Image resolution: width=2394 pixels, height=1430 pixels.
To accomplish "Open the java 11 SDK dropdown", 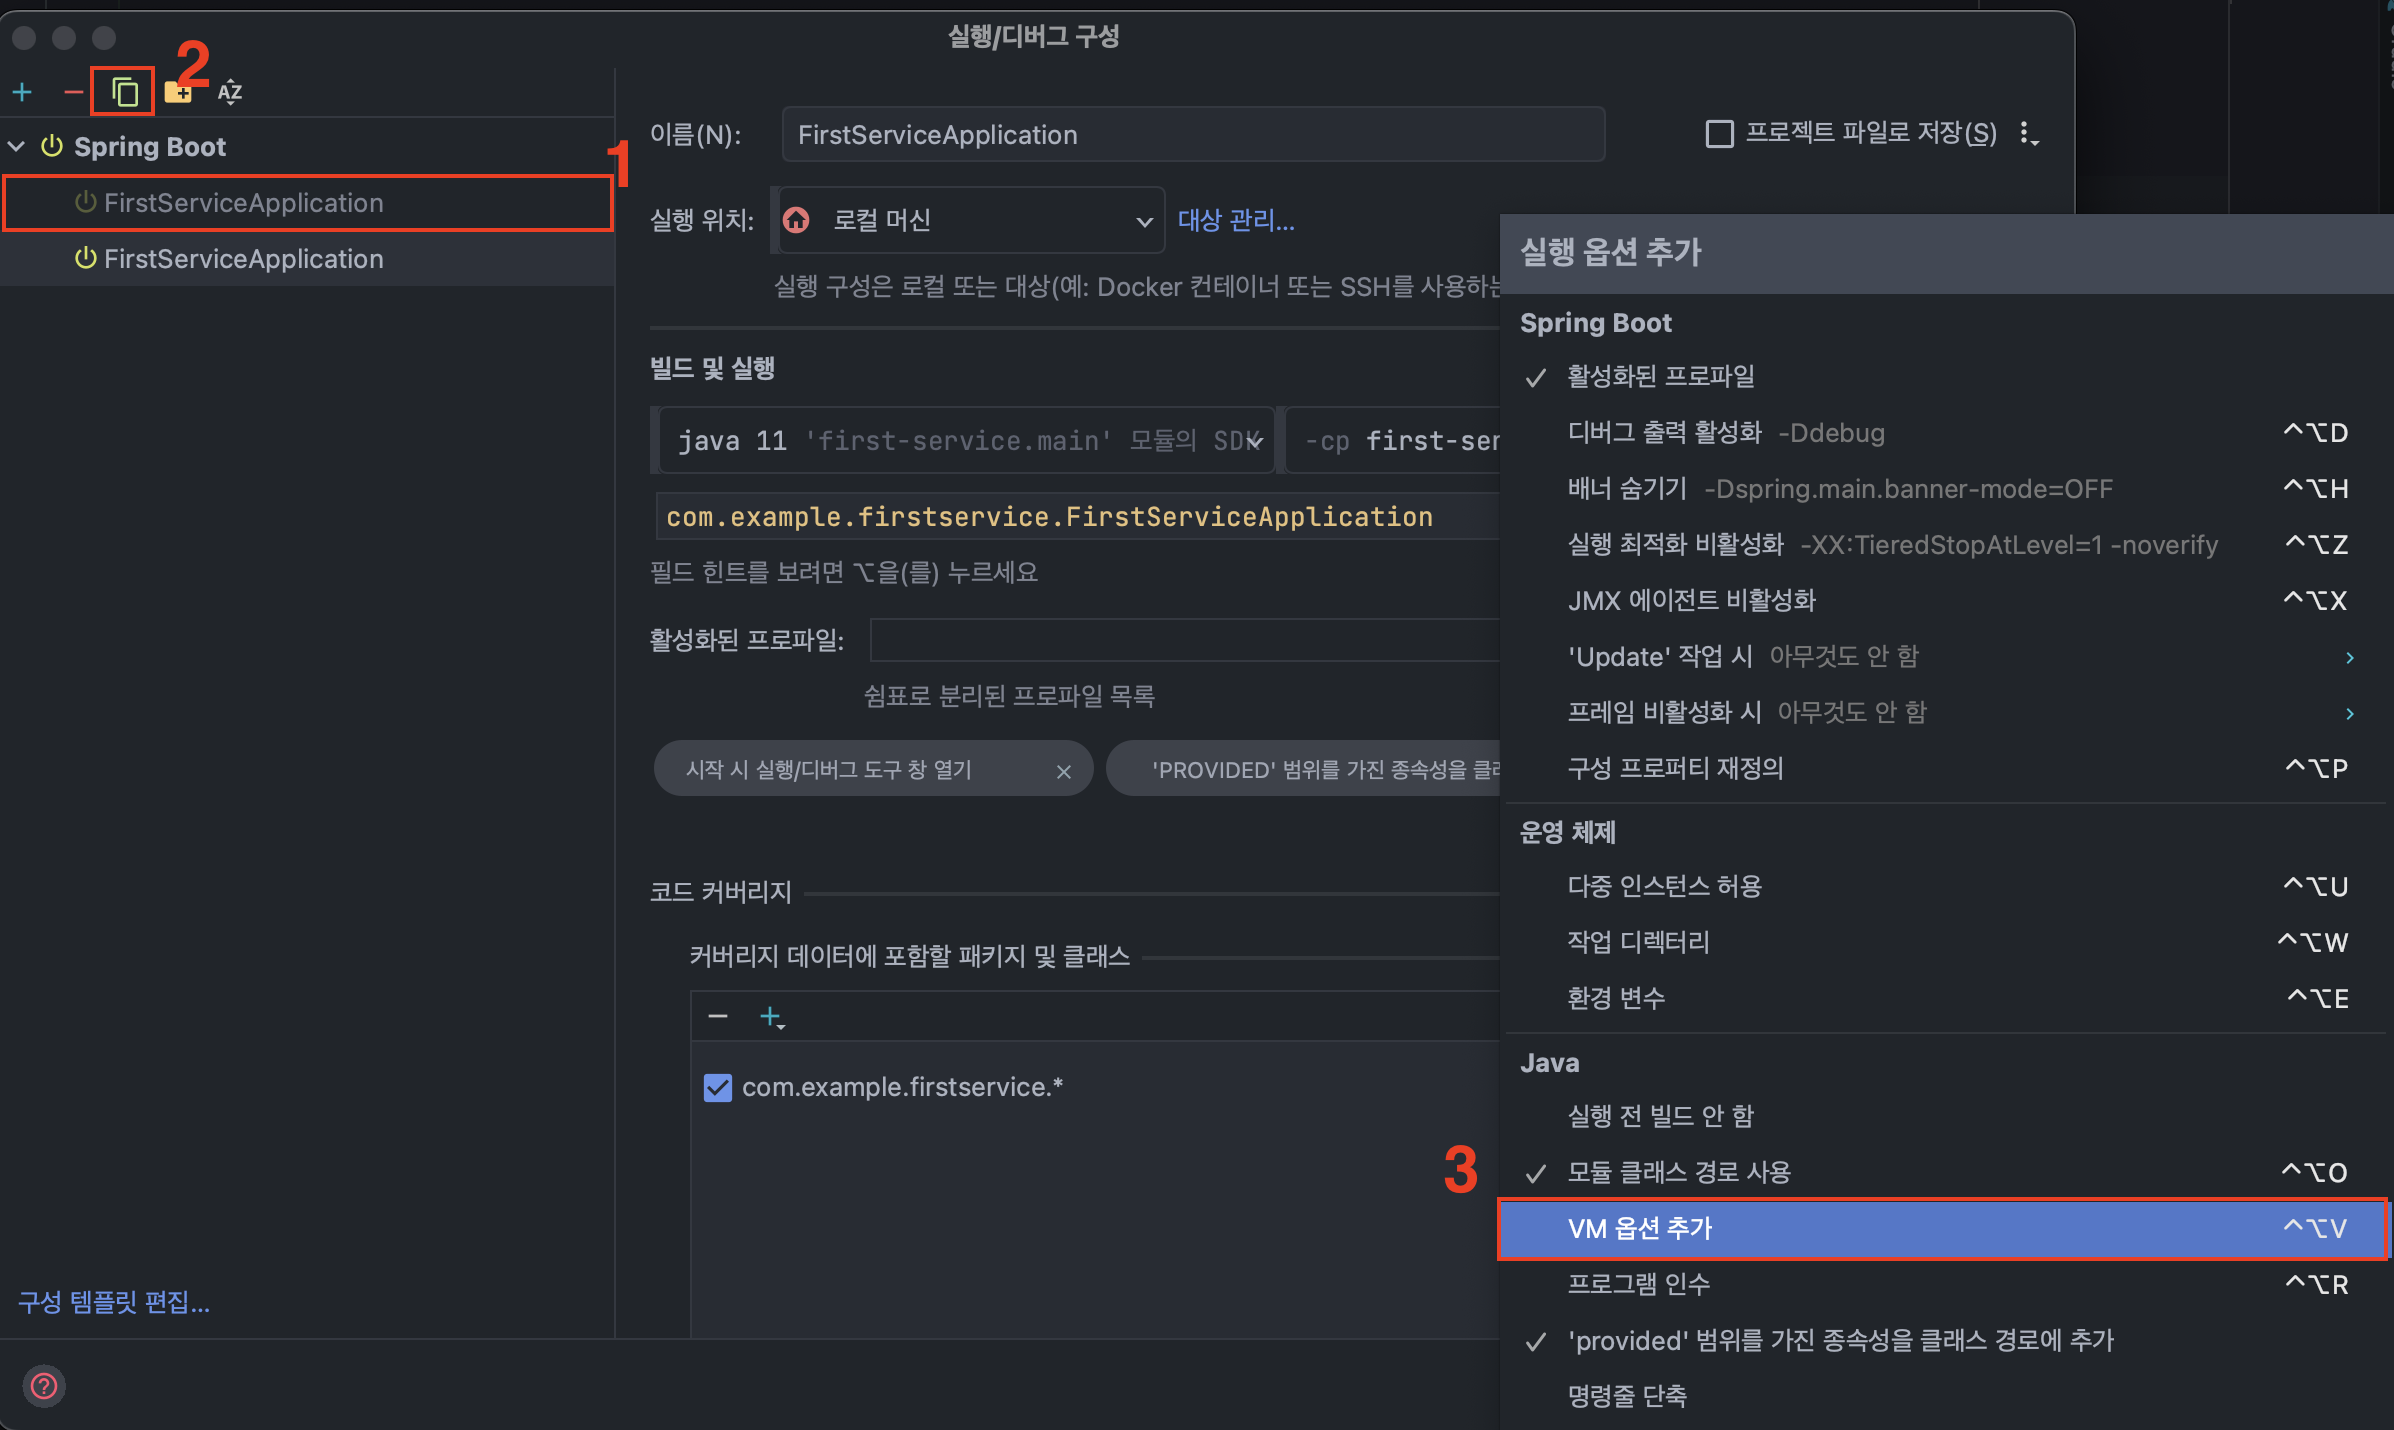I will tap(966, 441).
